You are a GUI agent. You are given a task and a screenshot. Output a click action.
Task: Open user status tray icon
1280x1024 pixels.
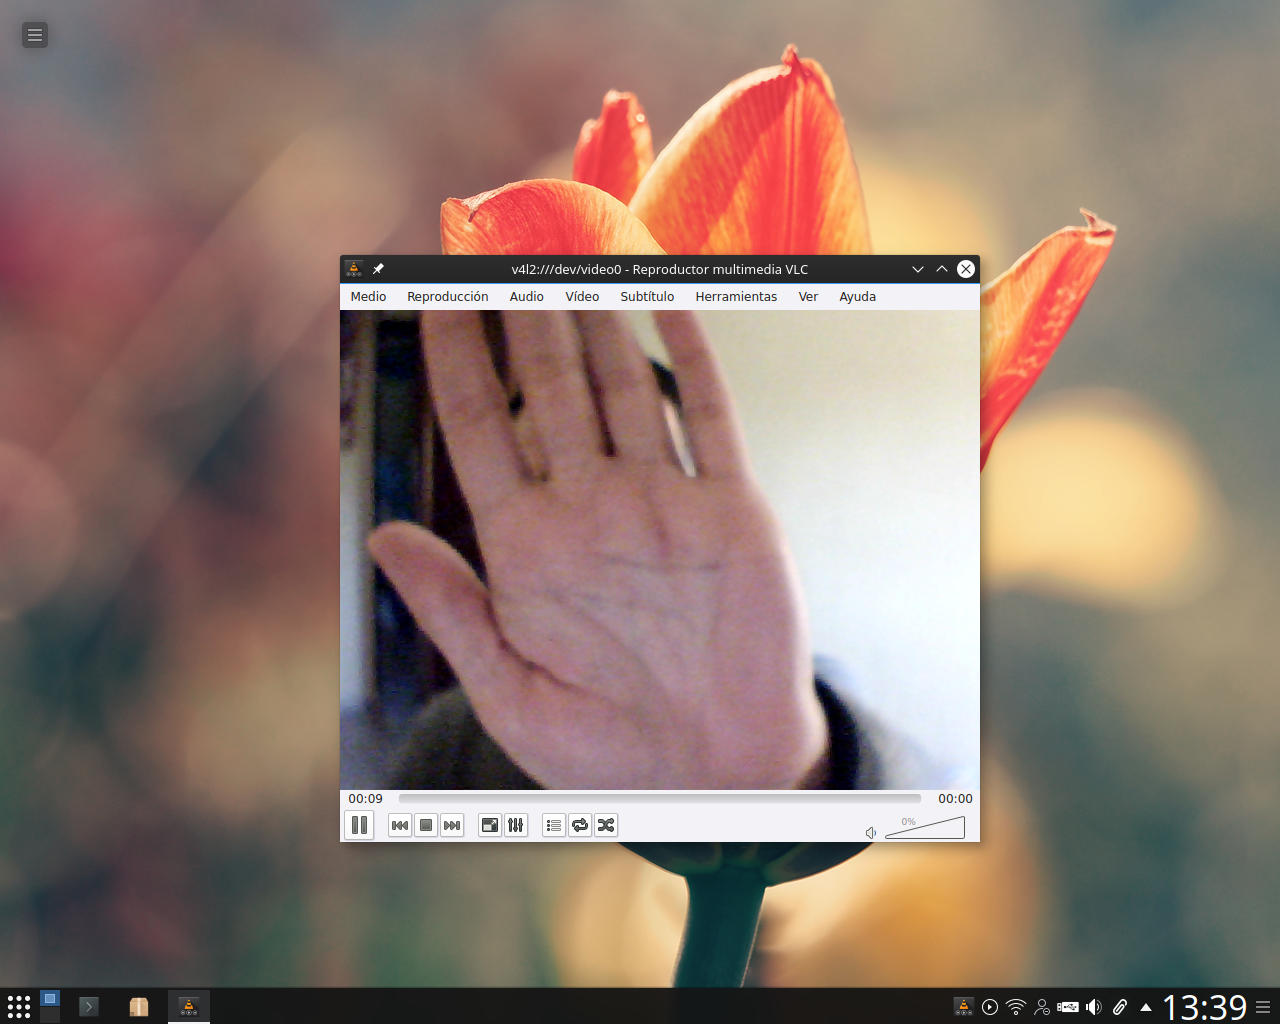click(x=1042, y=1007)
